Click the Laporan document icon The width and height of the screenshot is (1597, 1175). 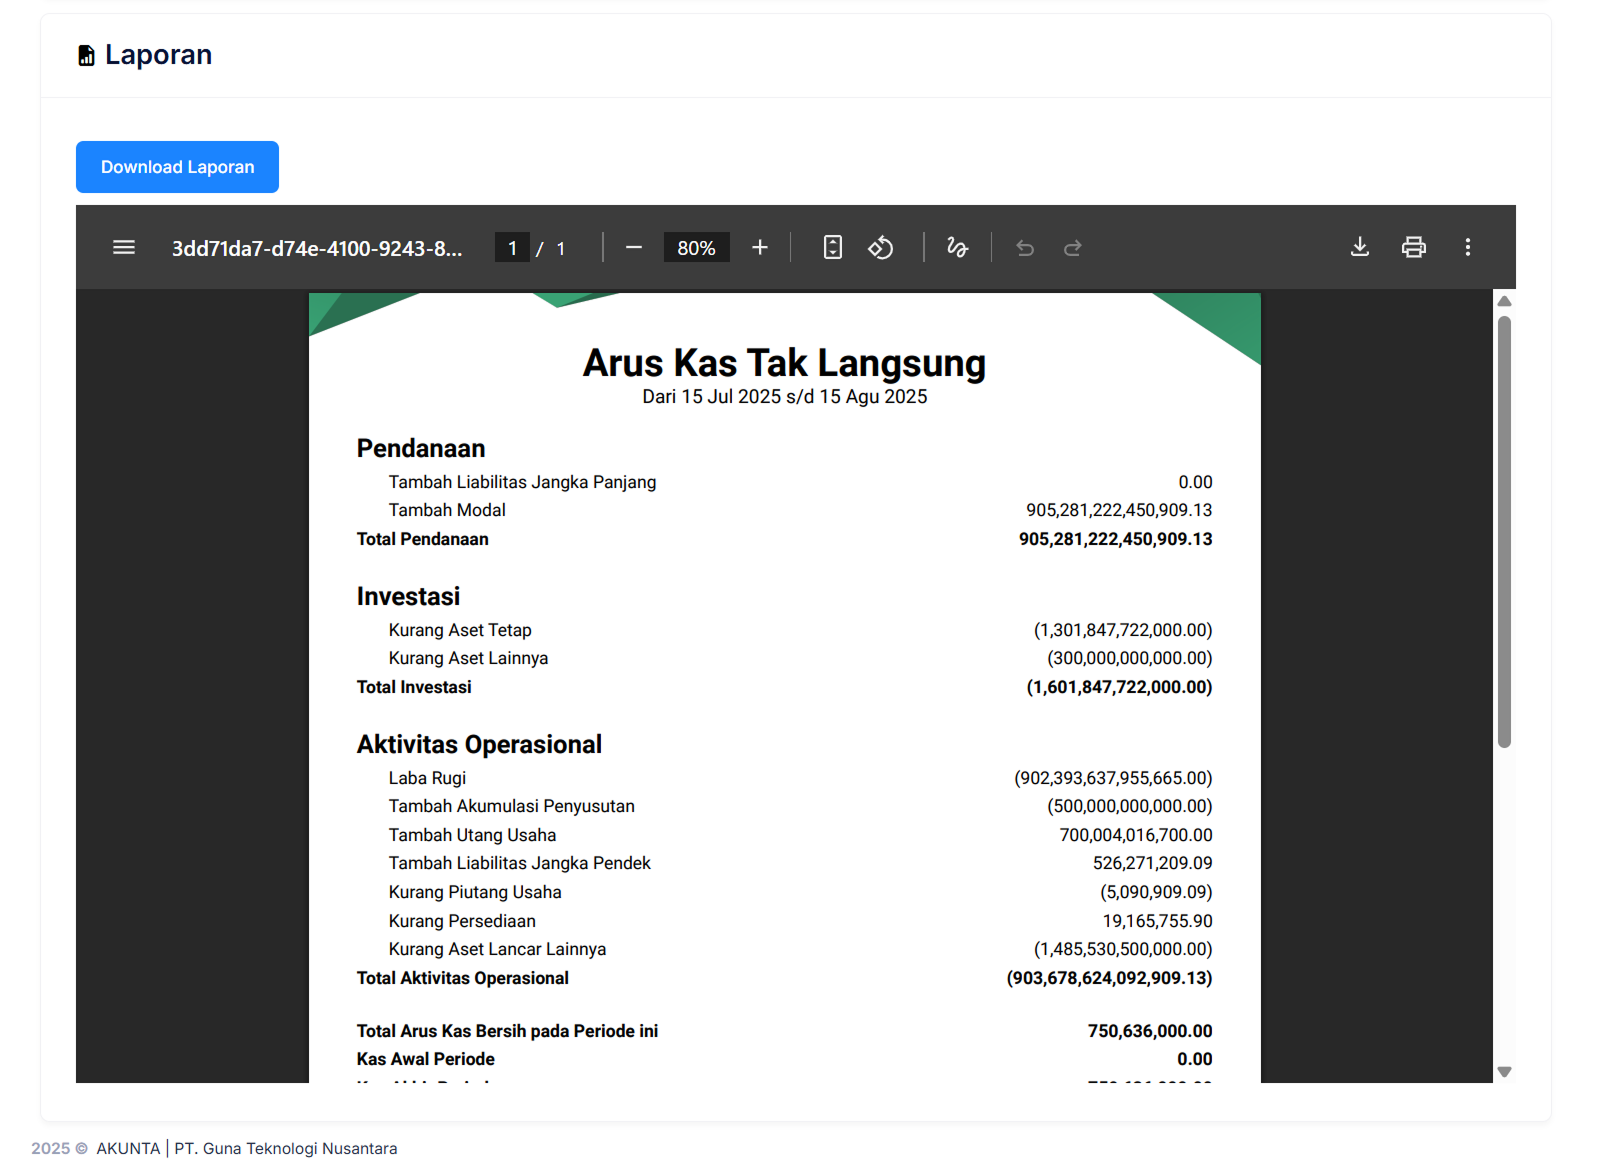(87, 55)
